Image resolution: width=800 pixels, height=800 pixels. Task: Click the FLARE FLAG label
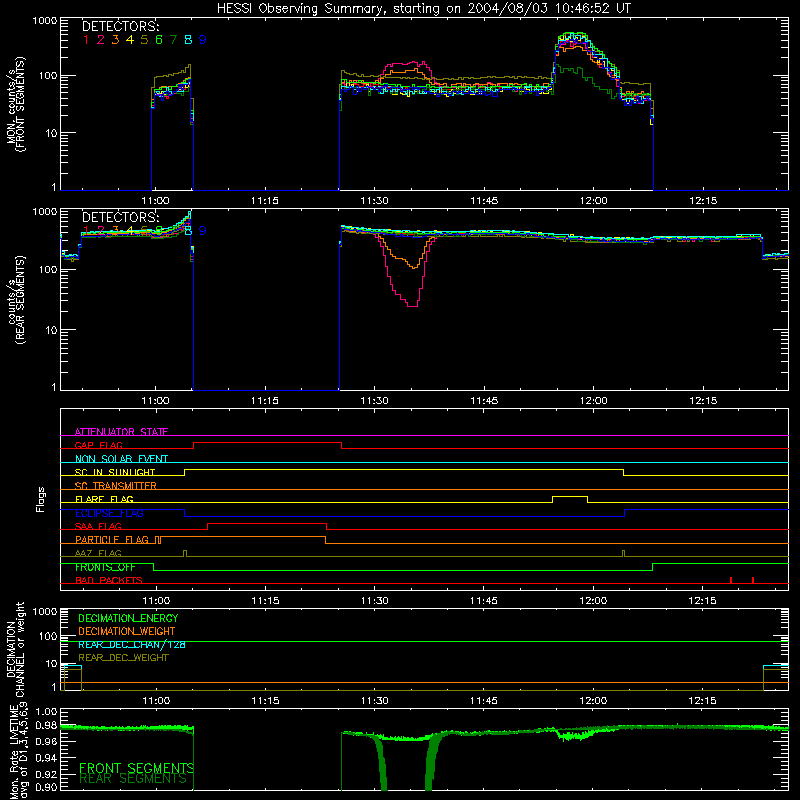click(x=104, y=499)
